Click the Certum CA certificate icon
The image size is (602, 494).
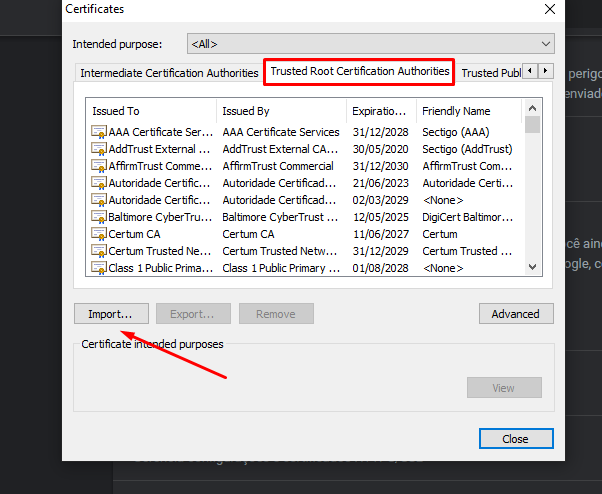coord(99,234)
